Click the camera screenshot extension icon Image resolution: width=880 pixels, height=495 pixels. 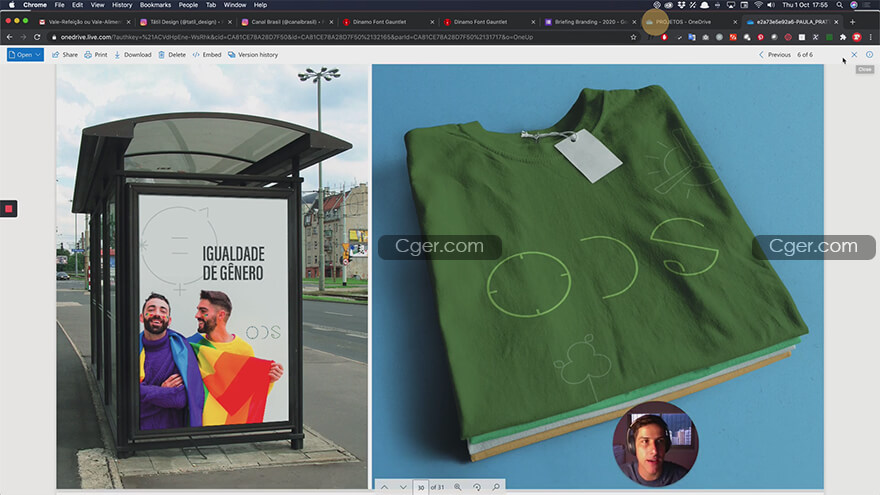click(x=705, y=37)
